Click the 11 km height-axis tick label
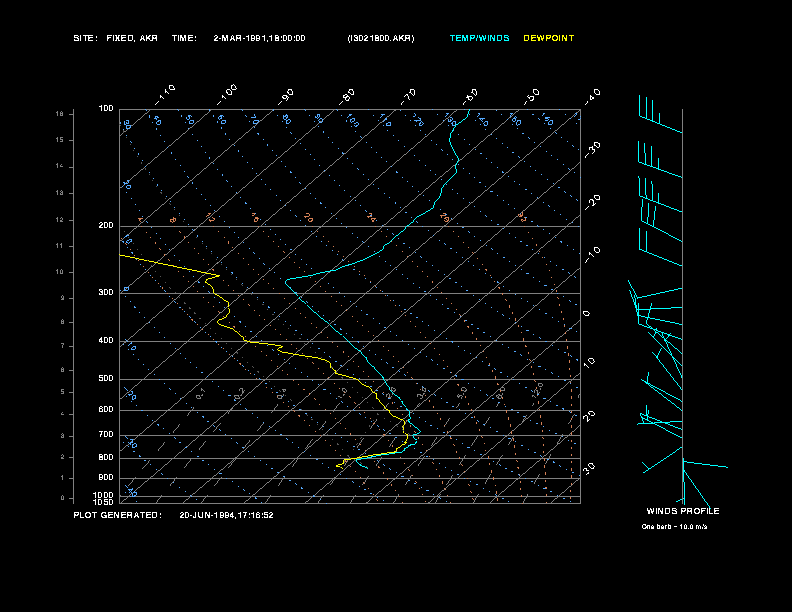 pyautogui.click(x=60, y=246)
